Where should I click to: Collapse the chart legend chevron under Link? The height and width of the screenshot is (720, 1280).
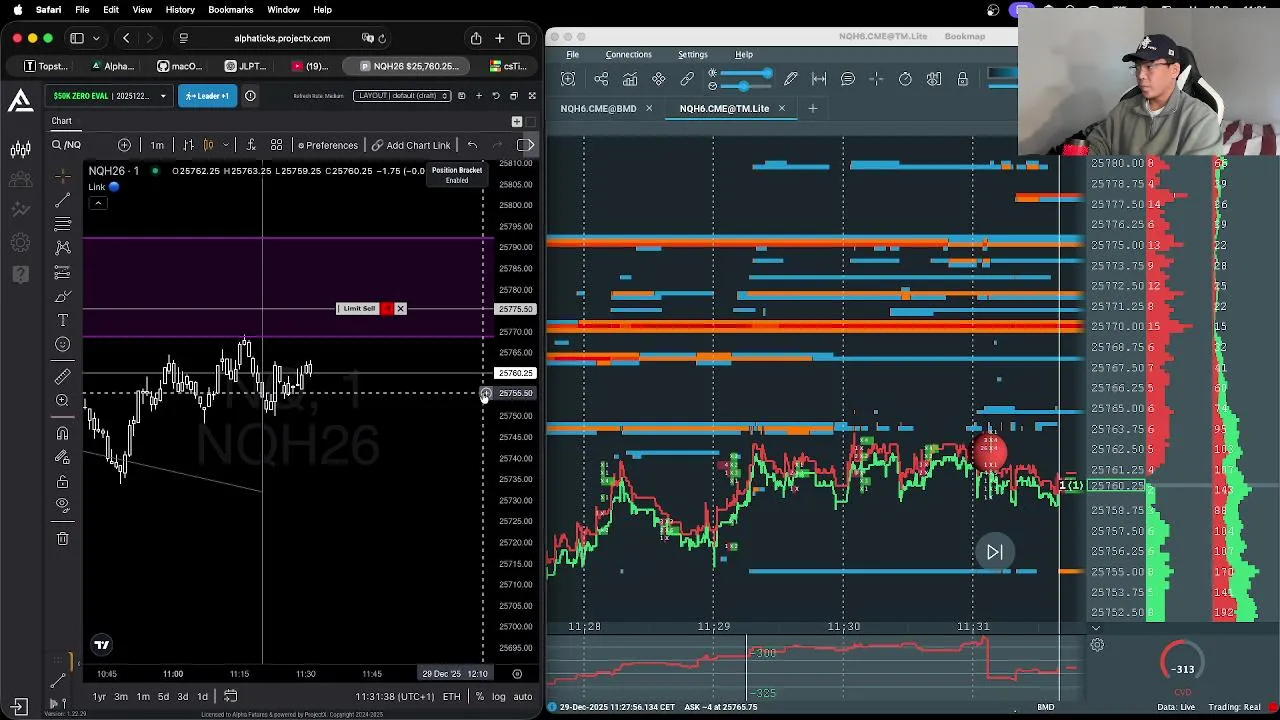pos(98,203)
